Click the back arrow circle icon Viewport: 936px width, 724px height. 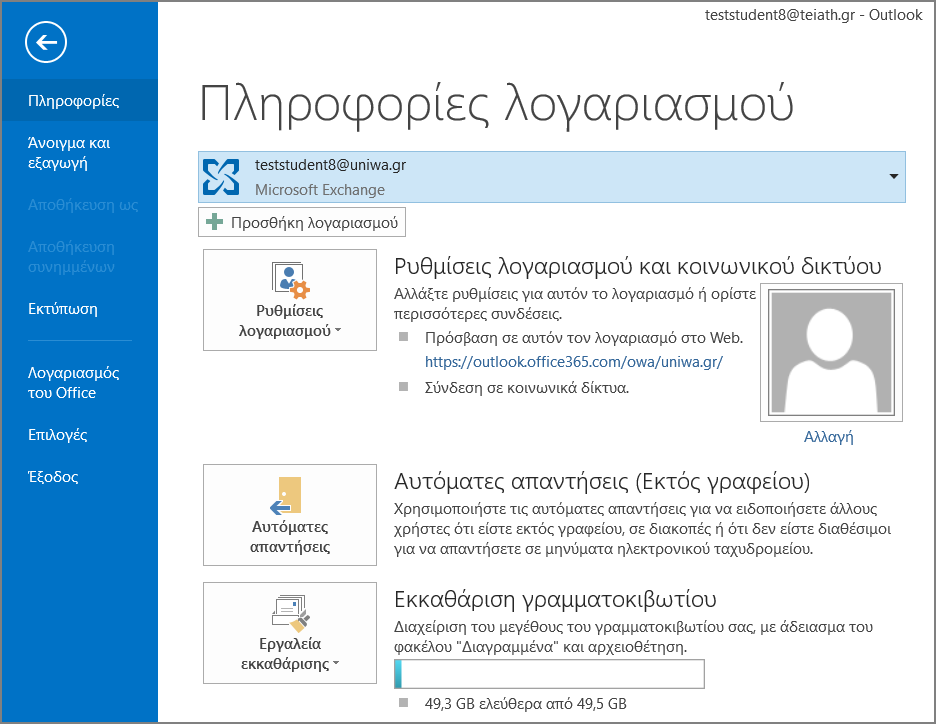[x=46, y=42]
